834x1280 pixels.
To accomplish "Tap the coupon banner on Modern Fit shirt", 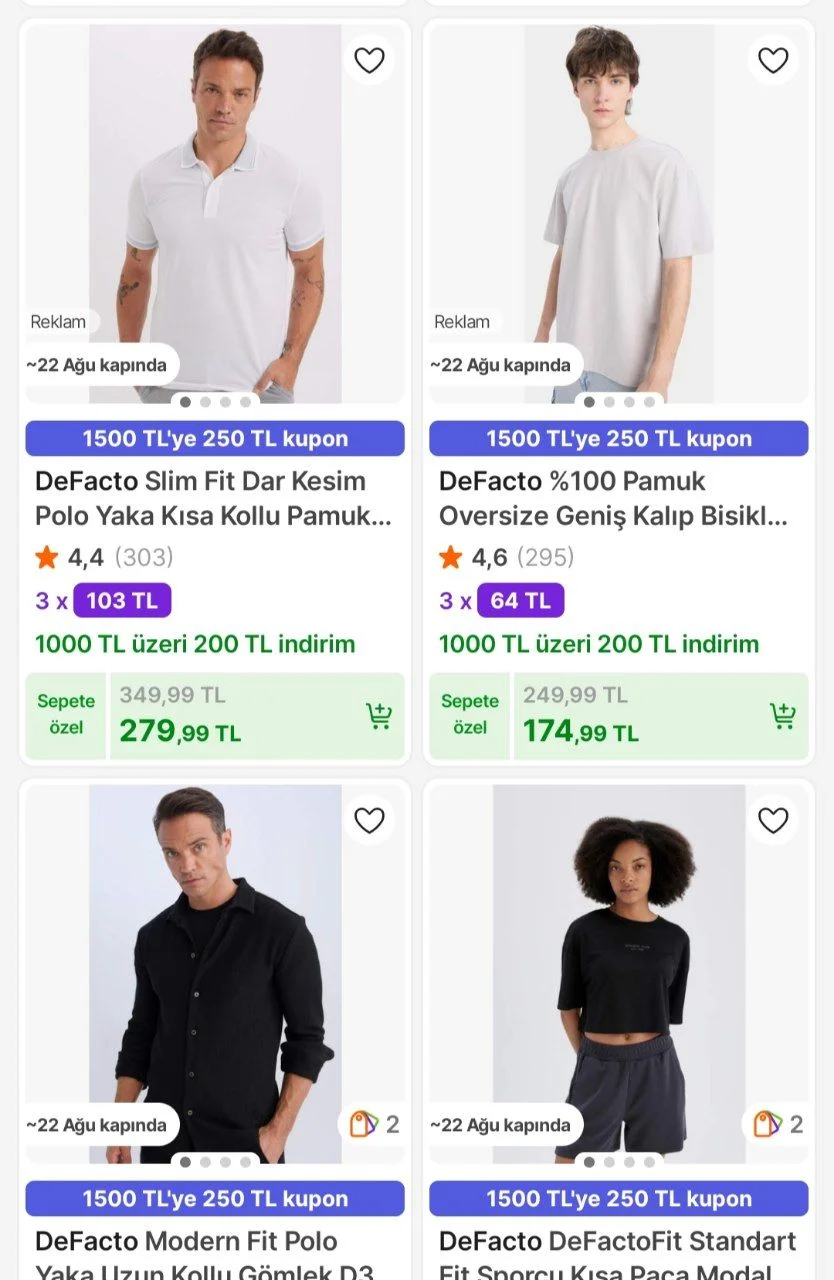I will (x=215, y=1199).
